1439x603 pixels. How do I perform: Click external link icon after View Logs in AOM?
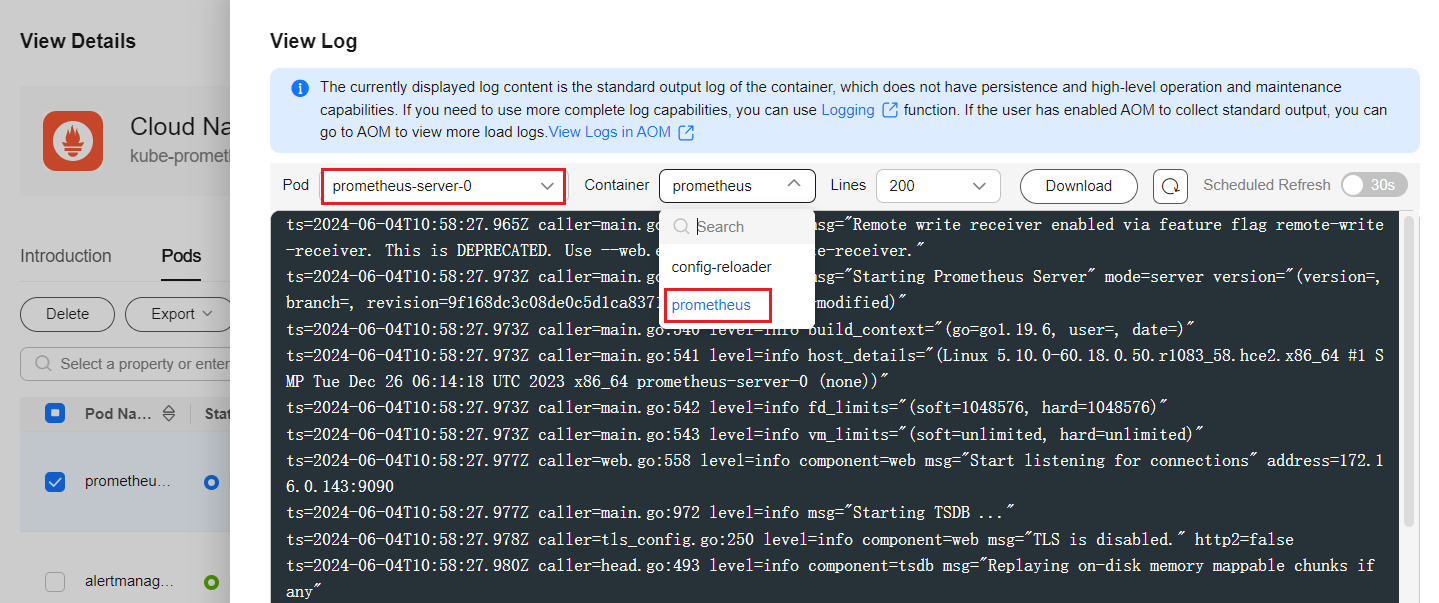click(686, 132)
